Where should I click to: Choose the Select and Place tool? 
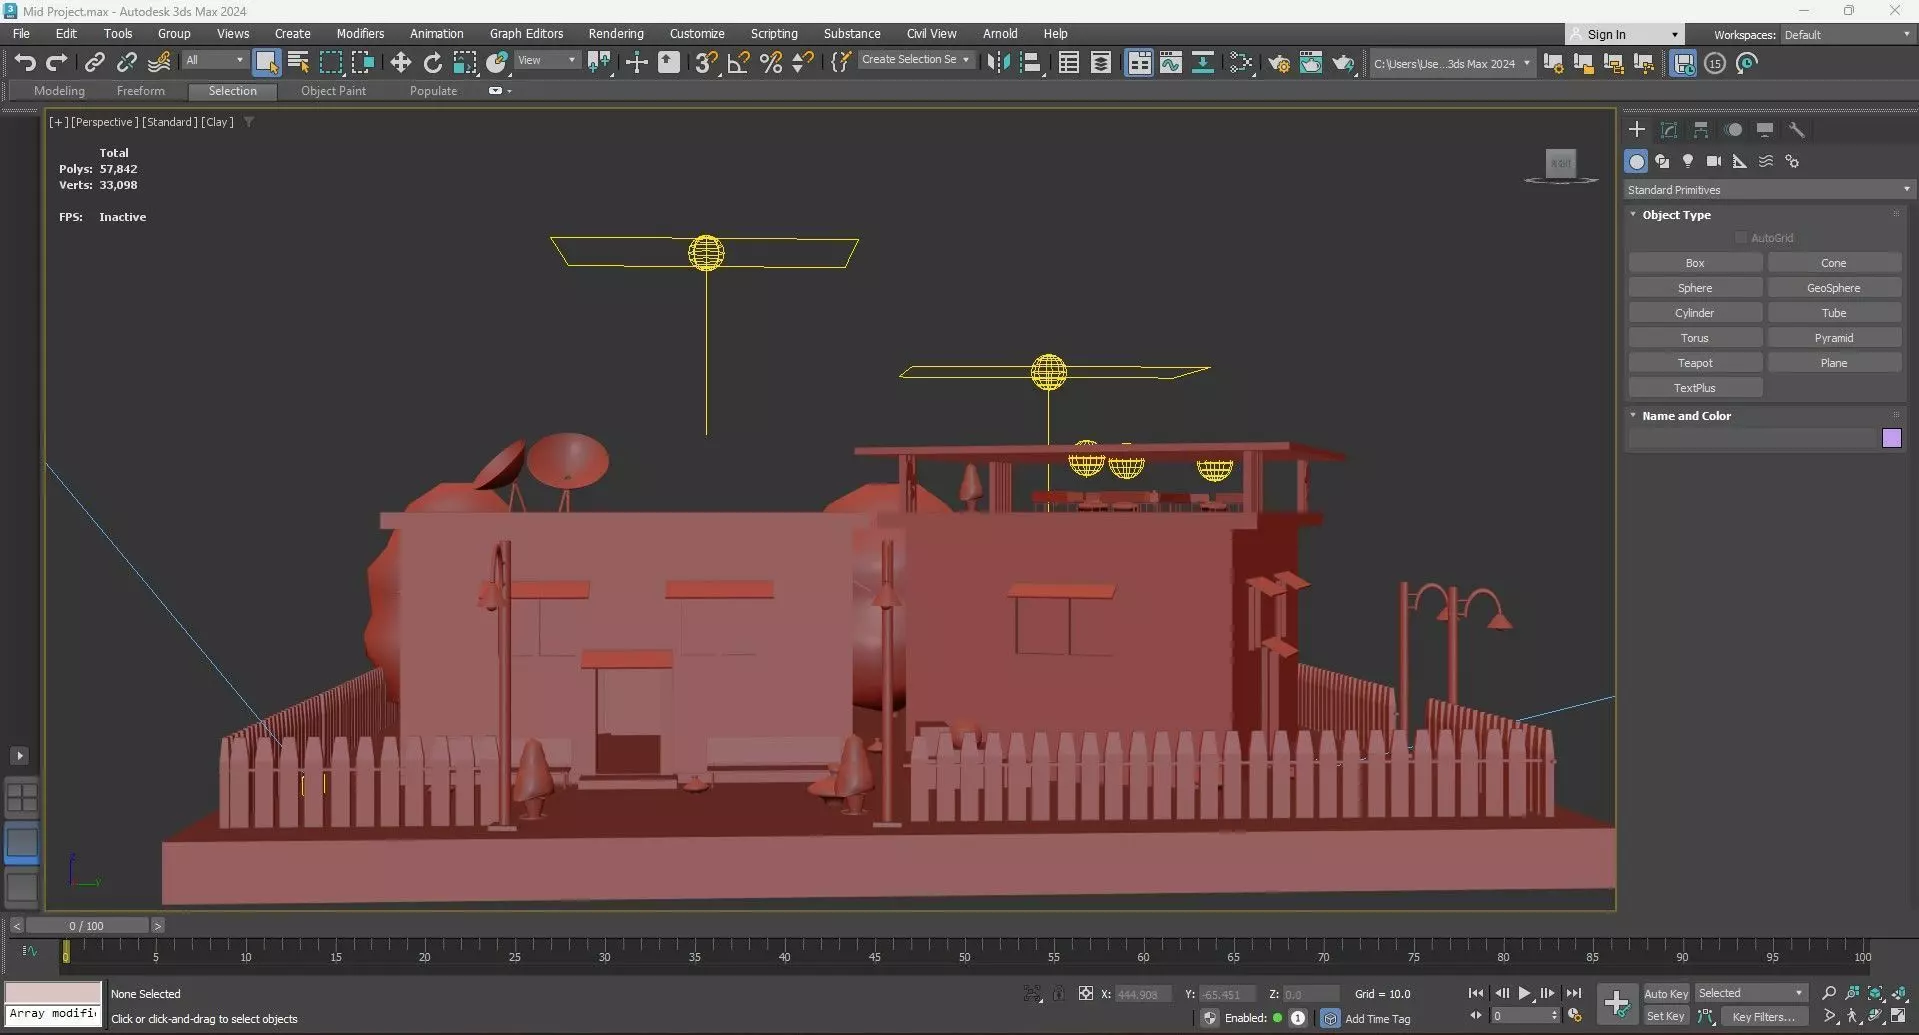point(496,63)
